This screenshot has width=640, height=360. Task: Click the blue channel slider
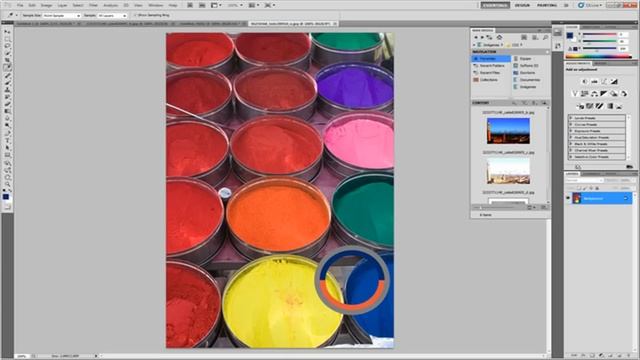tap(599, 48)
